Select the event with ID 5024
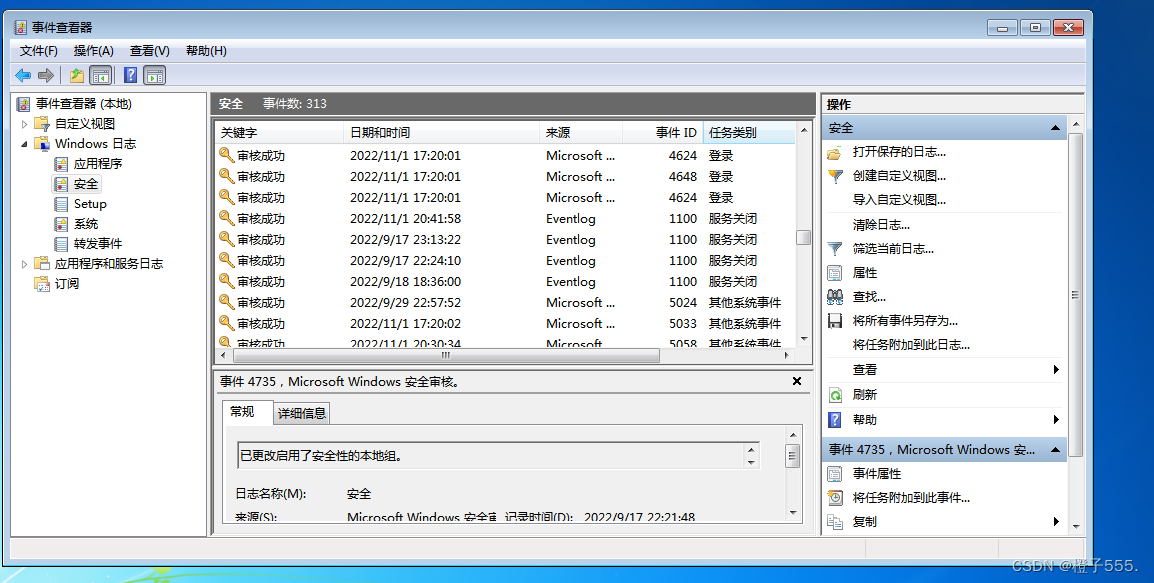This screenshot has width=1154, height=583. click(x=506, y=303)
